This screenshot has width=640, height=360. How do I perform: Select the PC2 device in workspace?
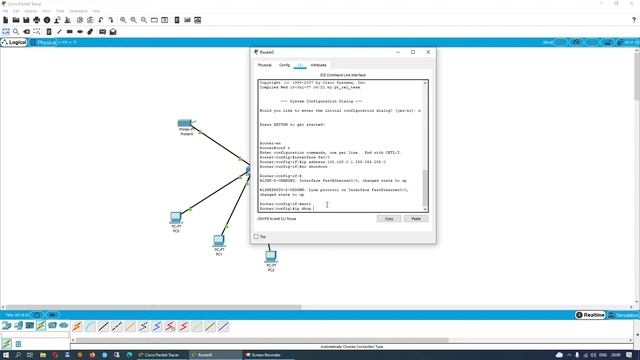point(271,257)
